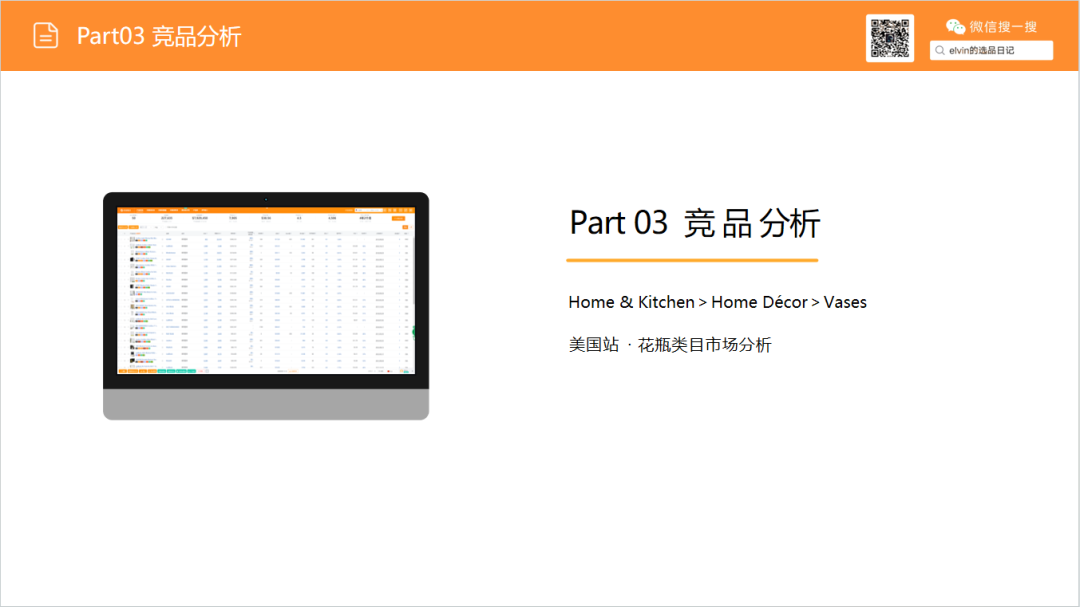
Task: Click the header title "Part03 竞品分析"
Action: point(159,37)
